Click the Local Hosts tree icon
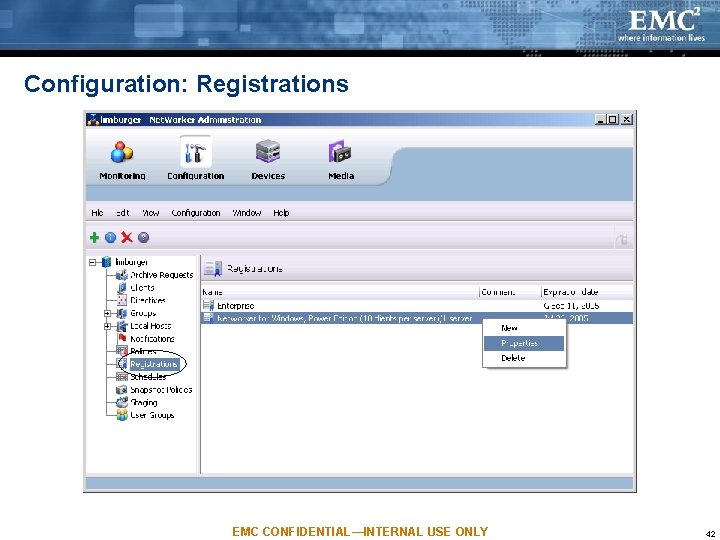 (122, 326)
